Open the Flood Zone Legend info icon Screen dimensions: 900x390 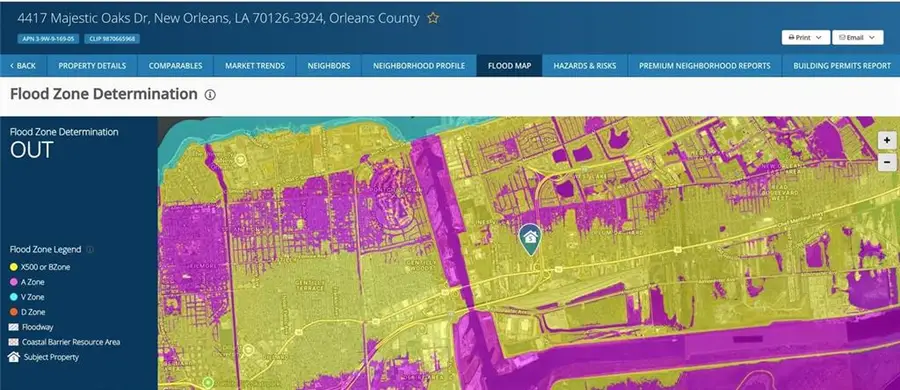[90, 250]
